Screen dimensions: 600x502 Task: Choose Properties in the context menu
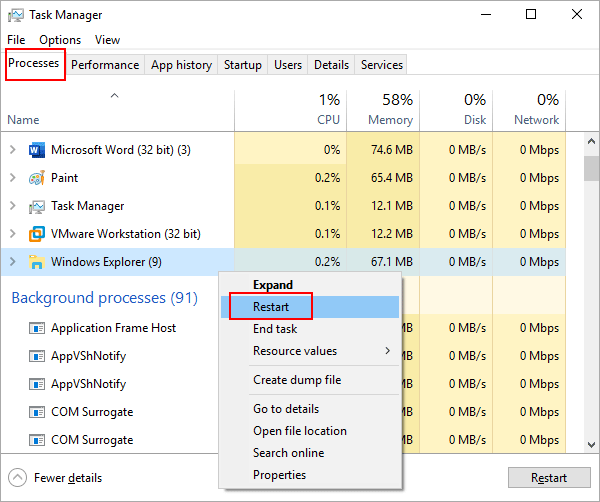point(310,475)
